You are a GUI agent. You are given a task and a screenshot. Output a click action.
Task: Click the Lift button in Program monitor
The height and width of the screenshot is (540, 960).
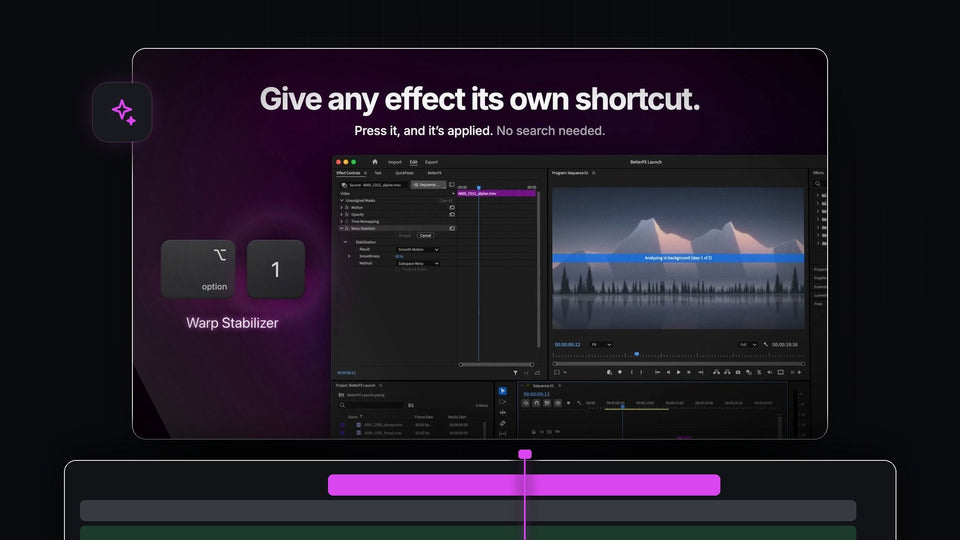pos(716,372)
